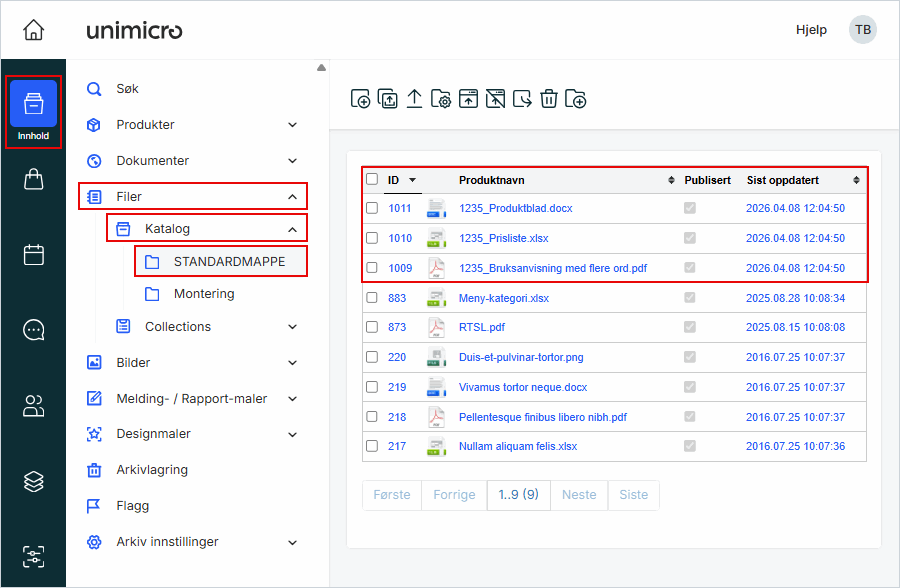
Task: Check the select-all checkbox in table header
Action: 372,180
